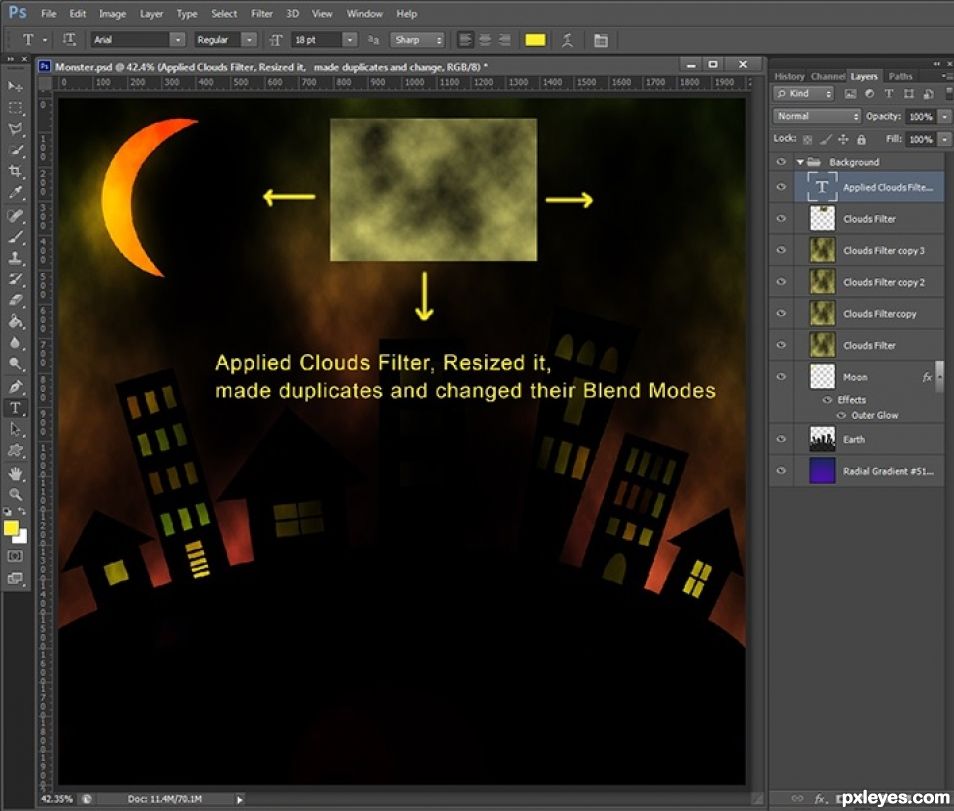Collapse the Background group triangle
The width and height of the screenshot is (954, 811).
[800, 162]
